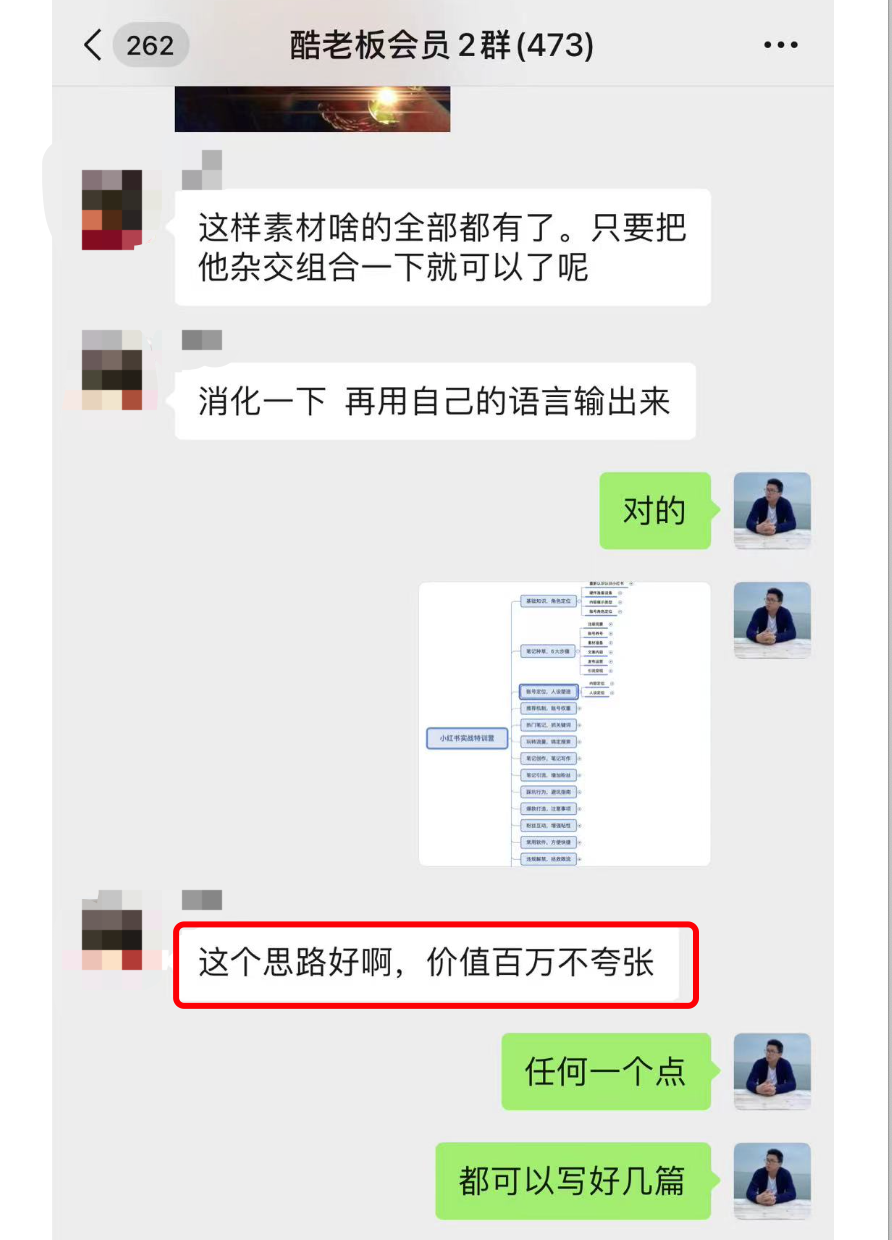Open the partially visible photo at top
Screen dimensions: 892x1240
pyautogui.click(x=312, y=109)
